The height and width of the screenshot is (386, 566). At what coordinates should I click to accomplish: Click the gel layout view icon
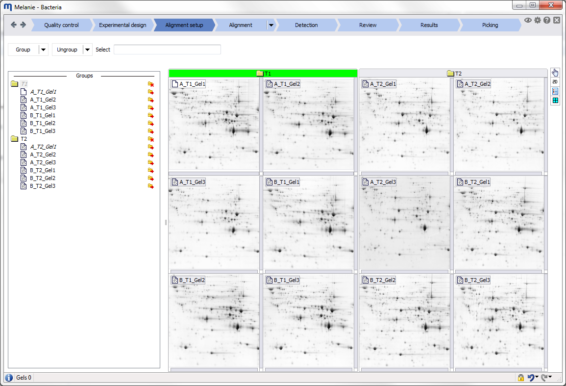[x=555, y=91]
